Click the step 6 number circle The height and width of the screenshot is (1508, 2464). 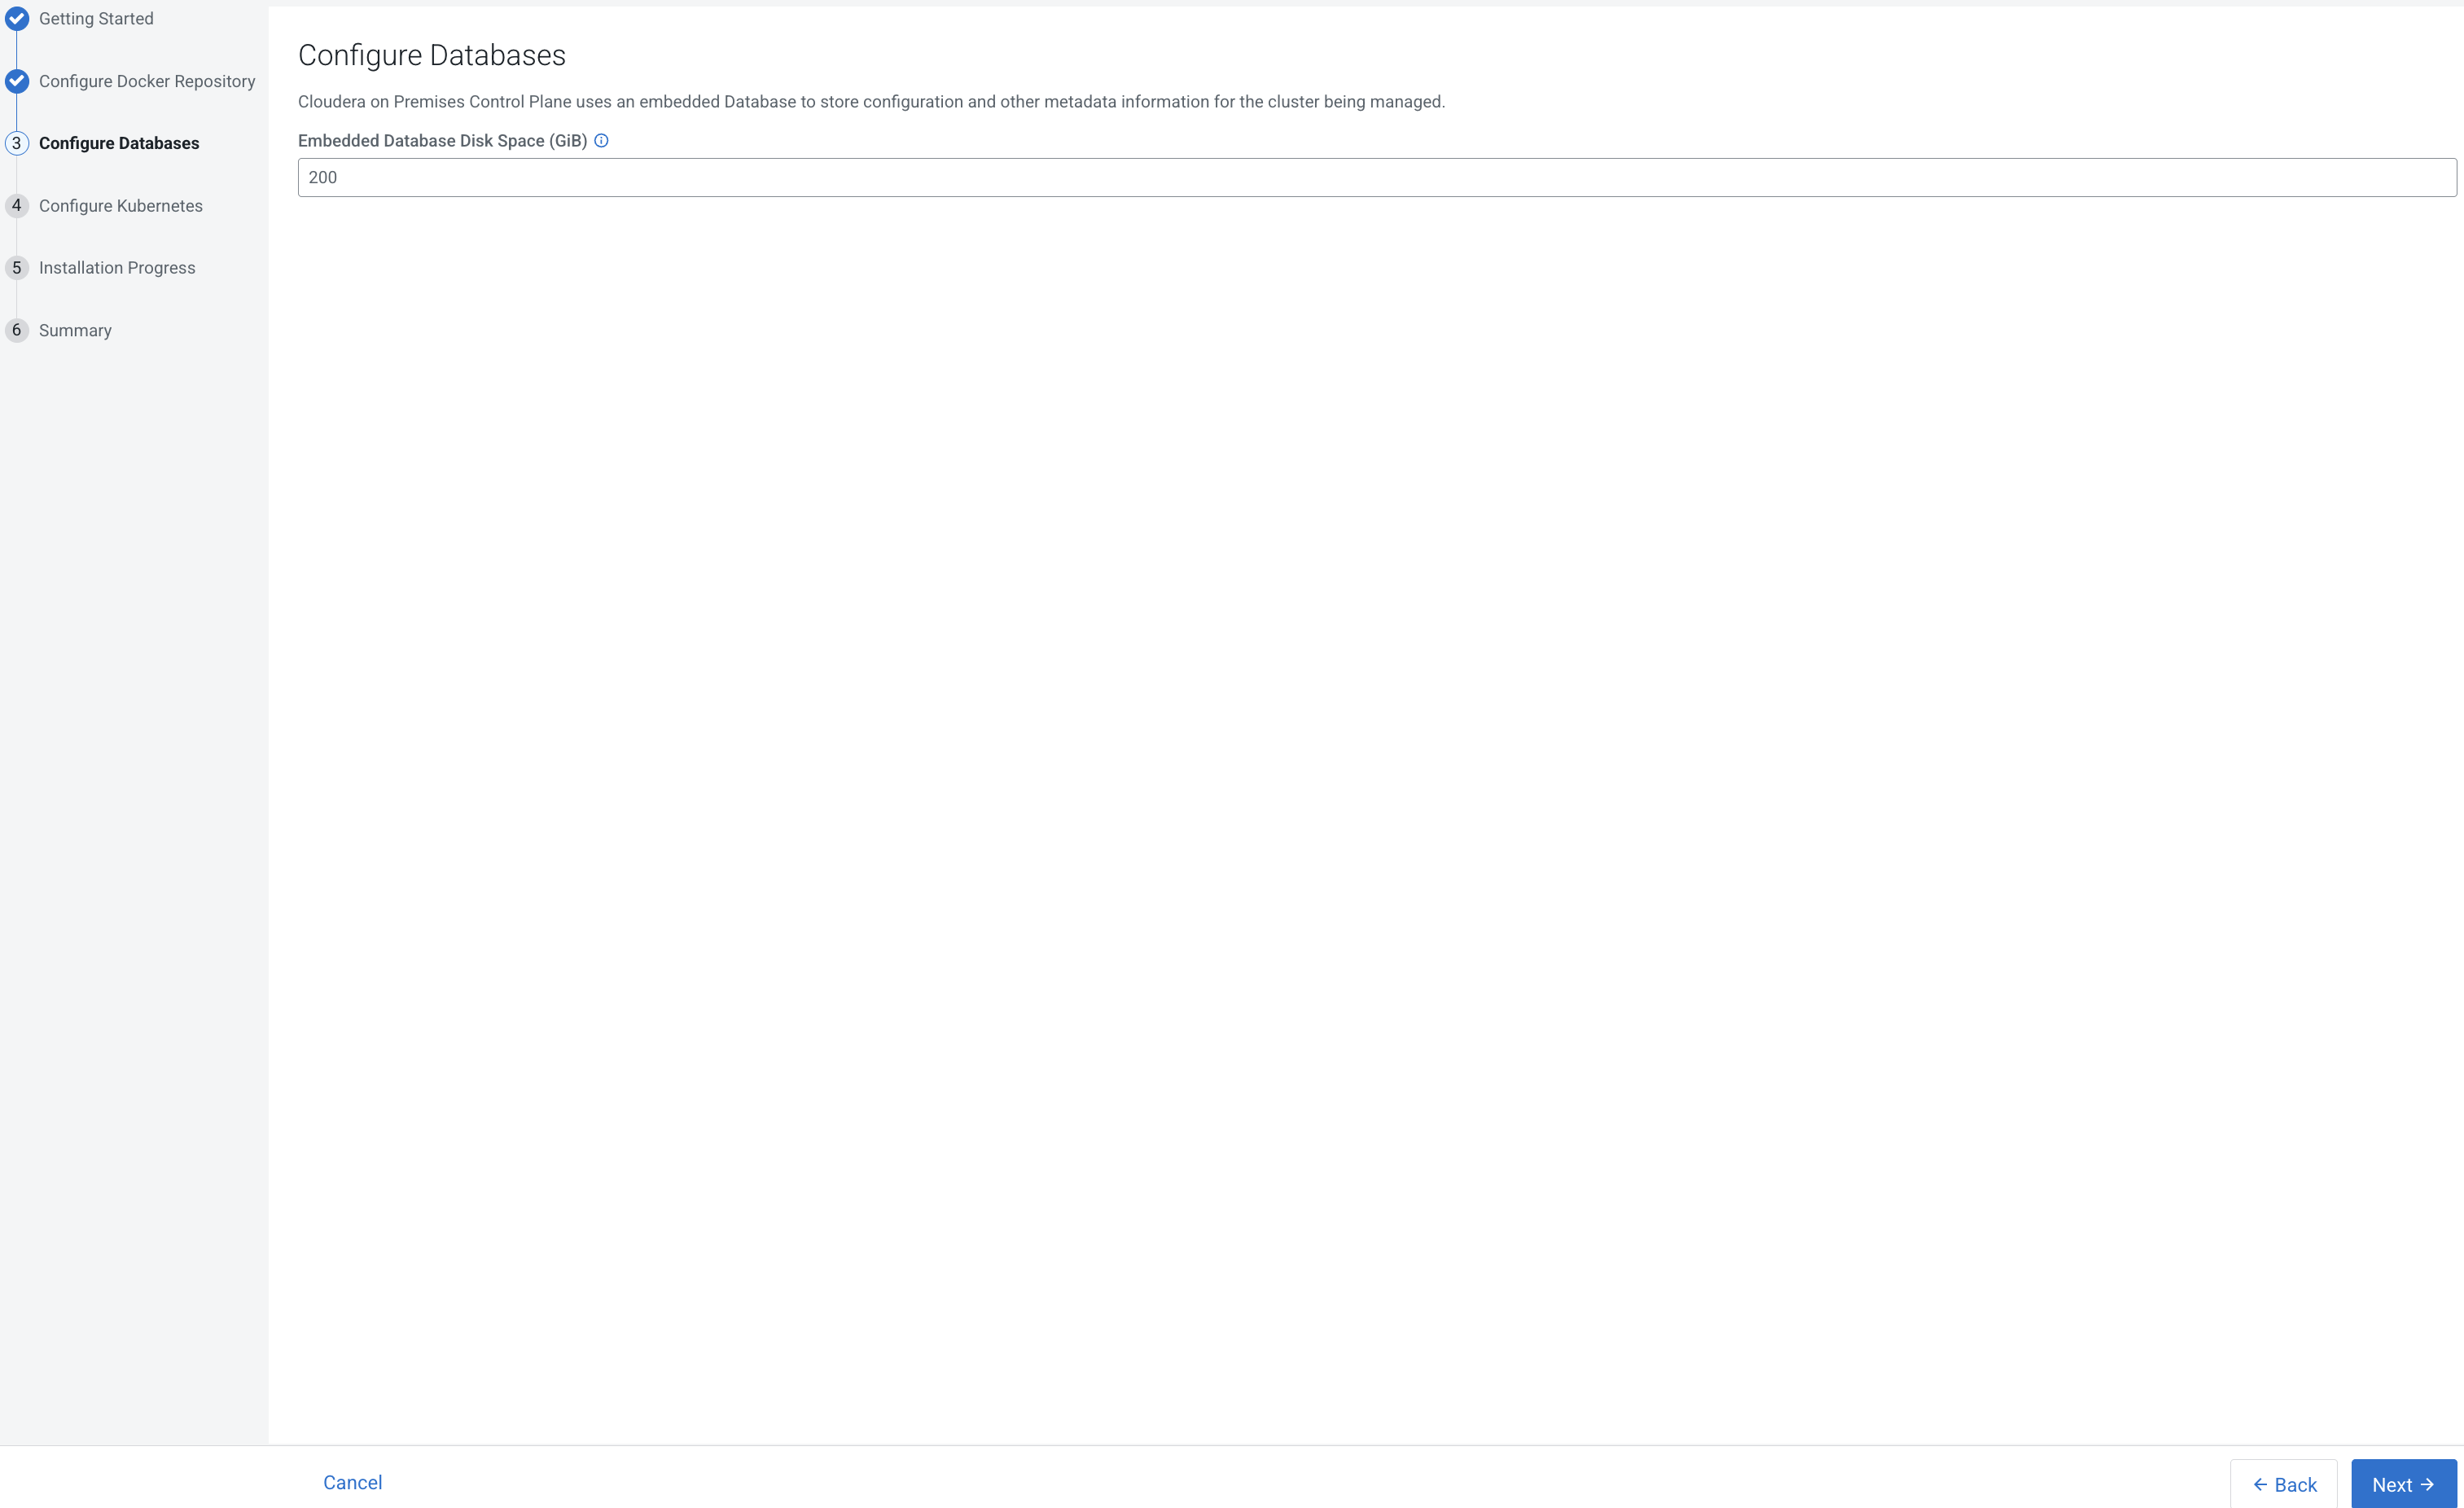pos(17,330)
